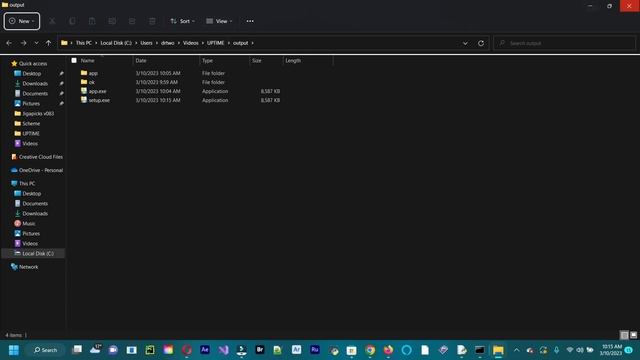Open address bar history dropdown
This screenshot has width=640, height=360.
pos(465,43)
